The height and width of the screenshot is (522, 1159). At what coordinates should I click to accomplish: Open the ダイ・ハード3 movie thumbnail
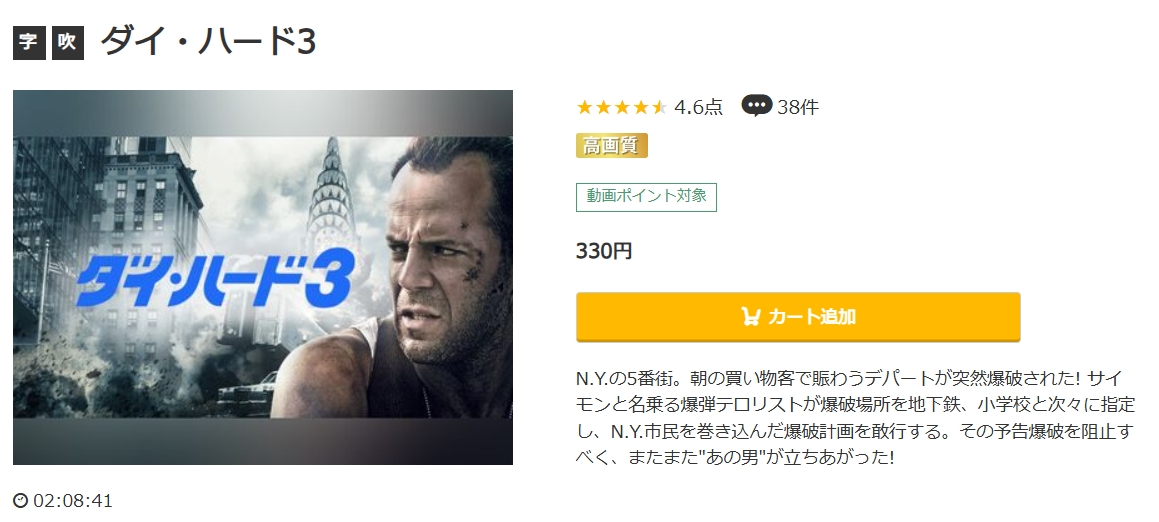[x=262, y=277]
